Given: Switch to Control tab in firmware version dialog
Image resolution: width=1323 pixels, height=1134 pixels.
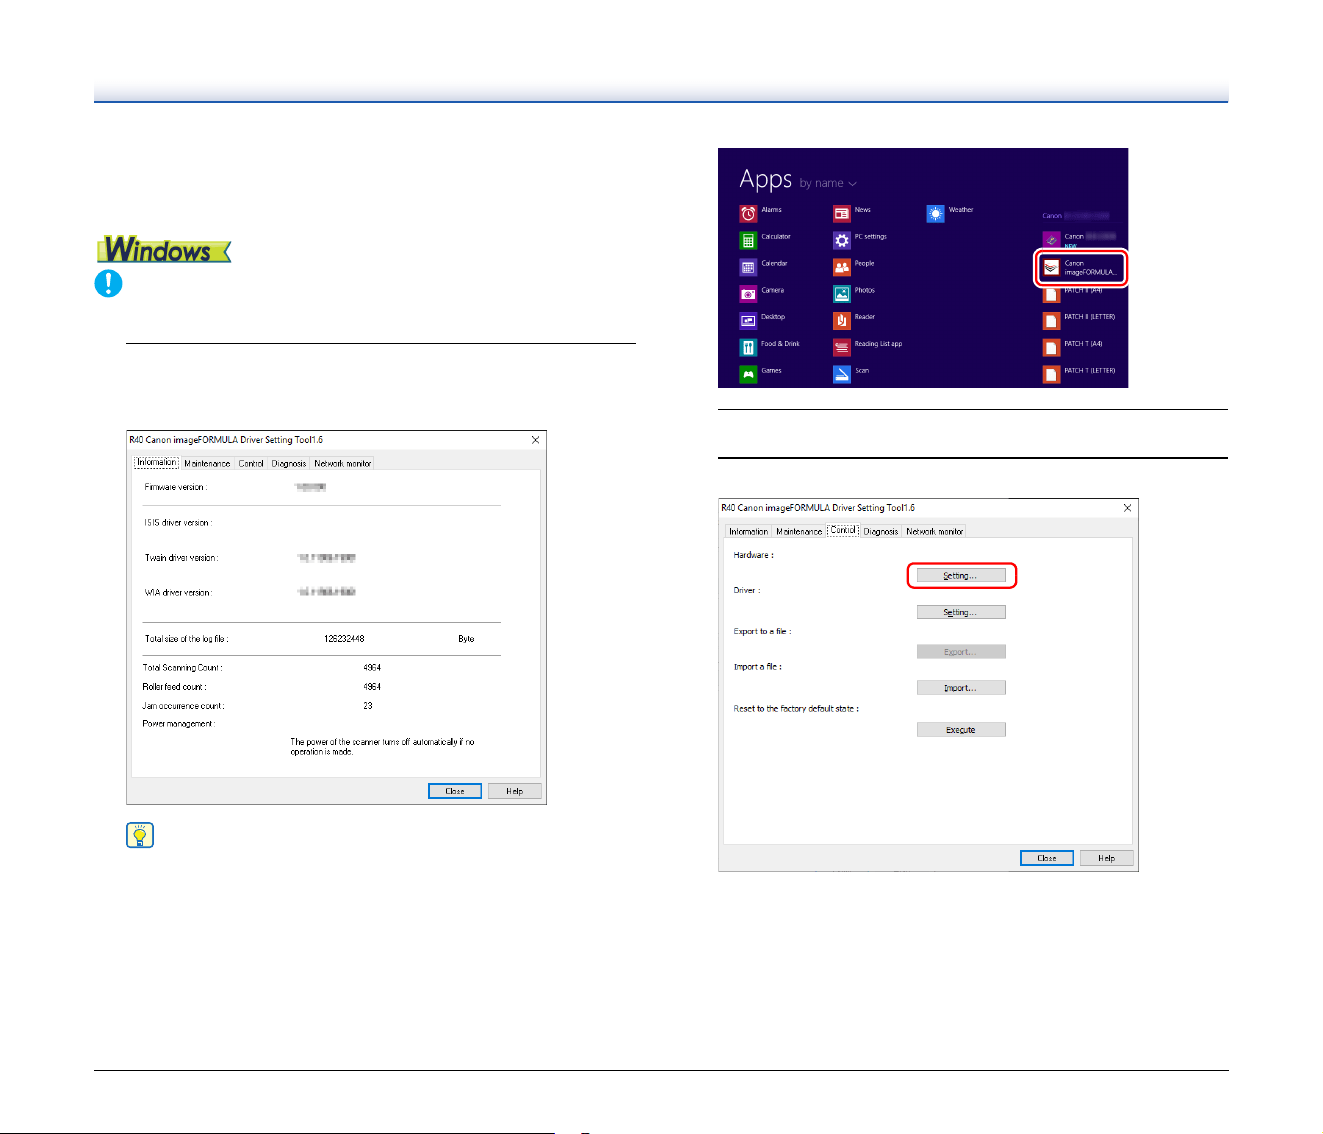Looking at the screenshot, I should tap(251, 463).
